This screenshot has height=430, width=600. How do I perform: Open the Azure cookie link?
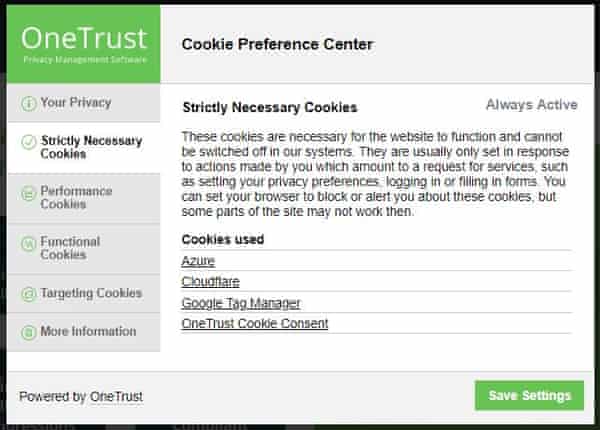198,261
